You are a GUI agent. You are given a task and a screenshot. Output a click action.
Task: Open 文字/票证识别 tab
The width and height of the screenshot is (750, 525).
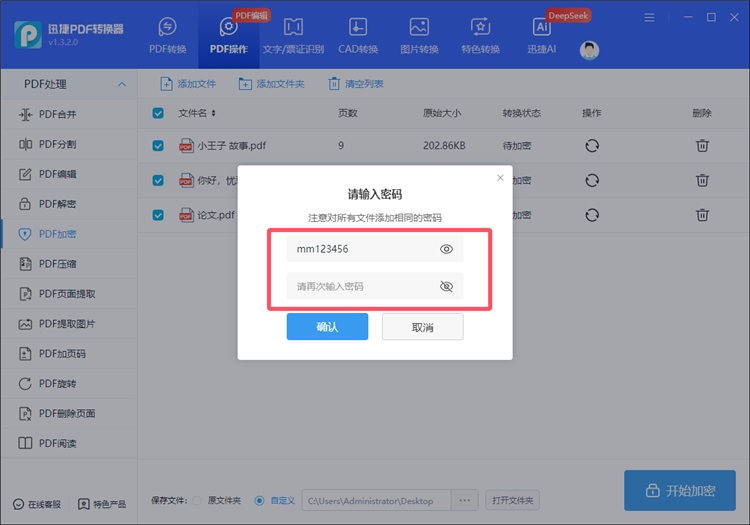[x=293, y=35]
